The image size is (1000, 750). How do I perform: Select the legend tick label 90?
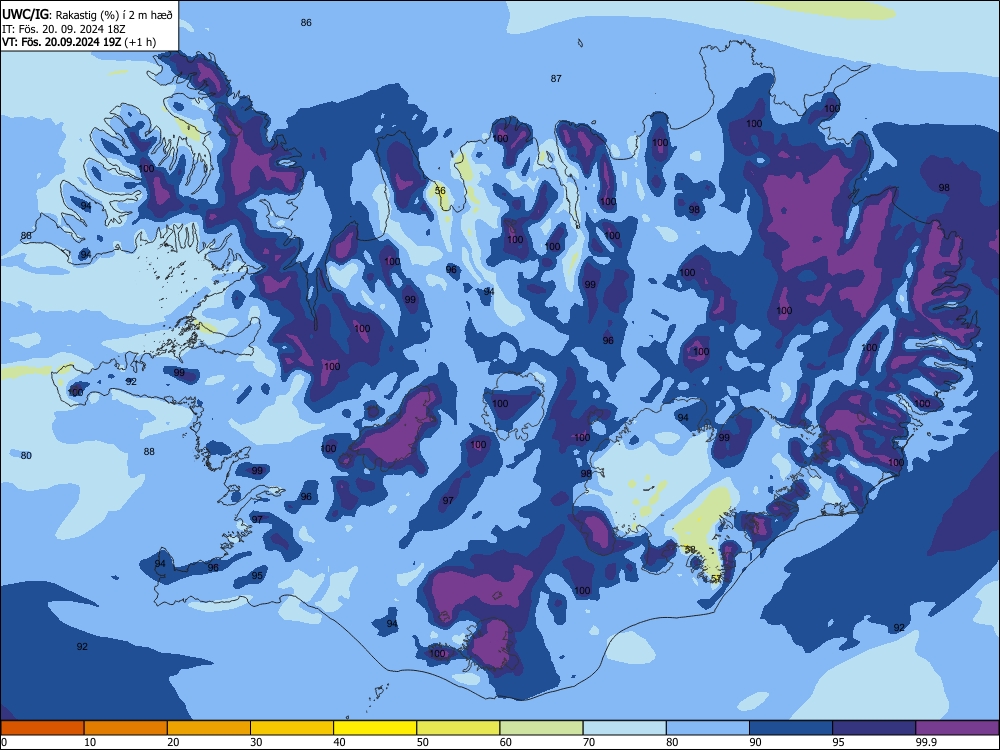pyautogui.click(x=756, y=742)
